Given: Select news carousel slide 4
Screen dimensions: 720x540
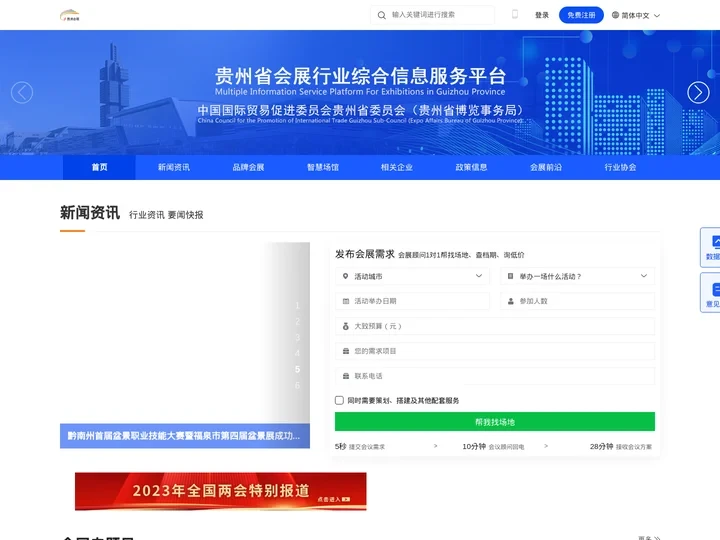Looking at the screenshot, I should 298,353.
